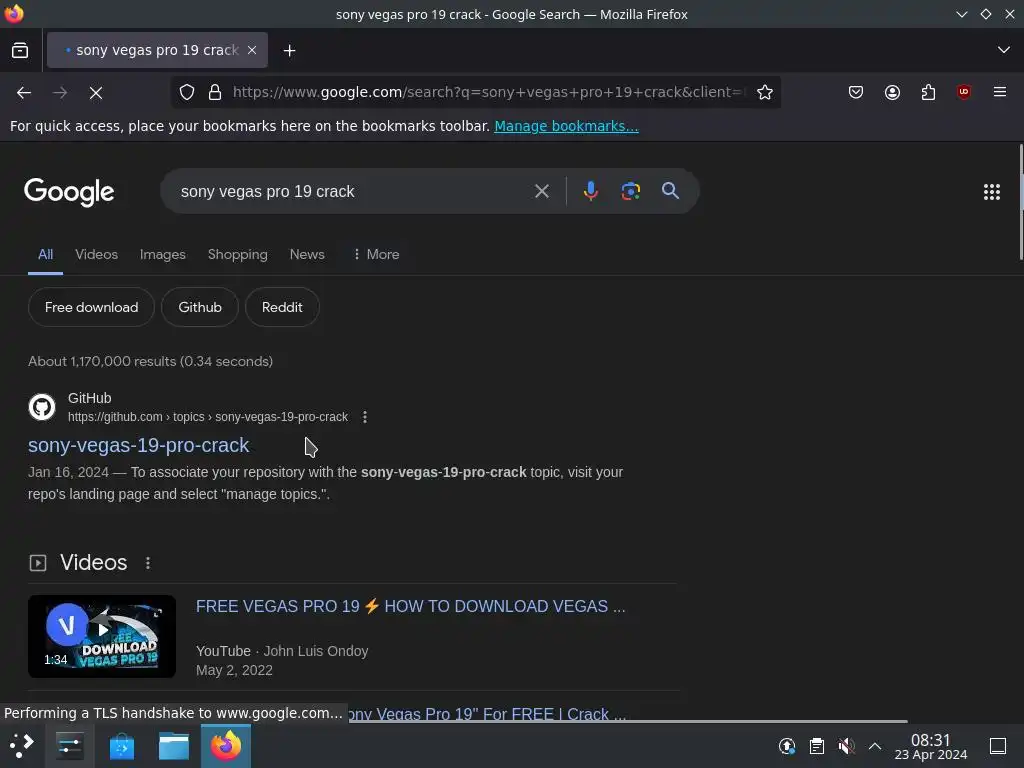This screenshot has height=768, width=1024.
Task: Play the Download Vegas Pro 19 video thumbnail
Action: [102, 636]
